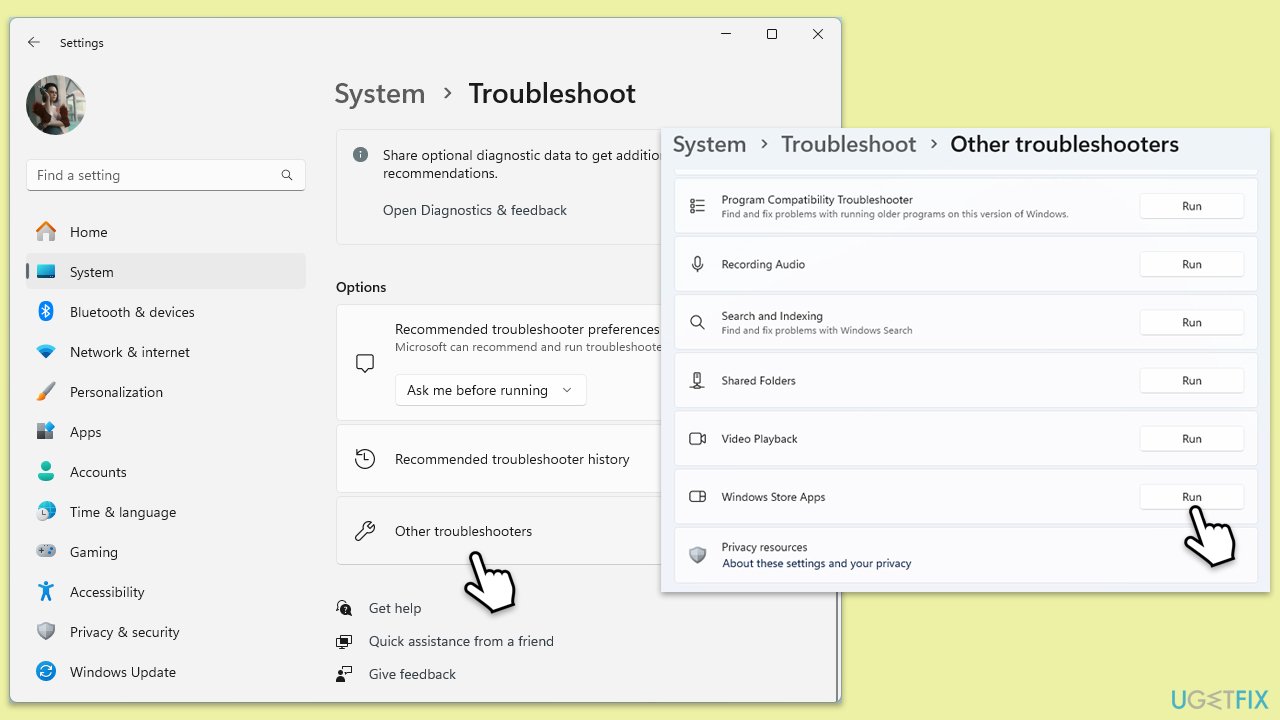Open Accessibility settings
This screenshot has width=1280, height=720.
(x=107, y=592)
